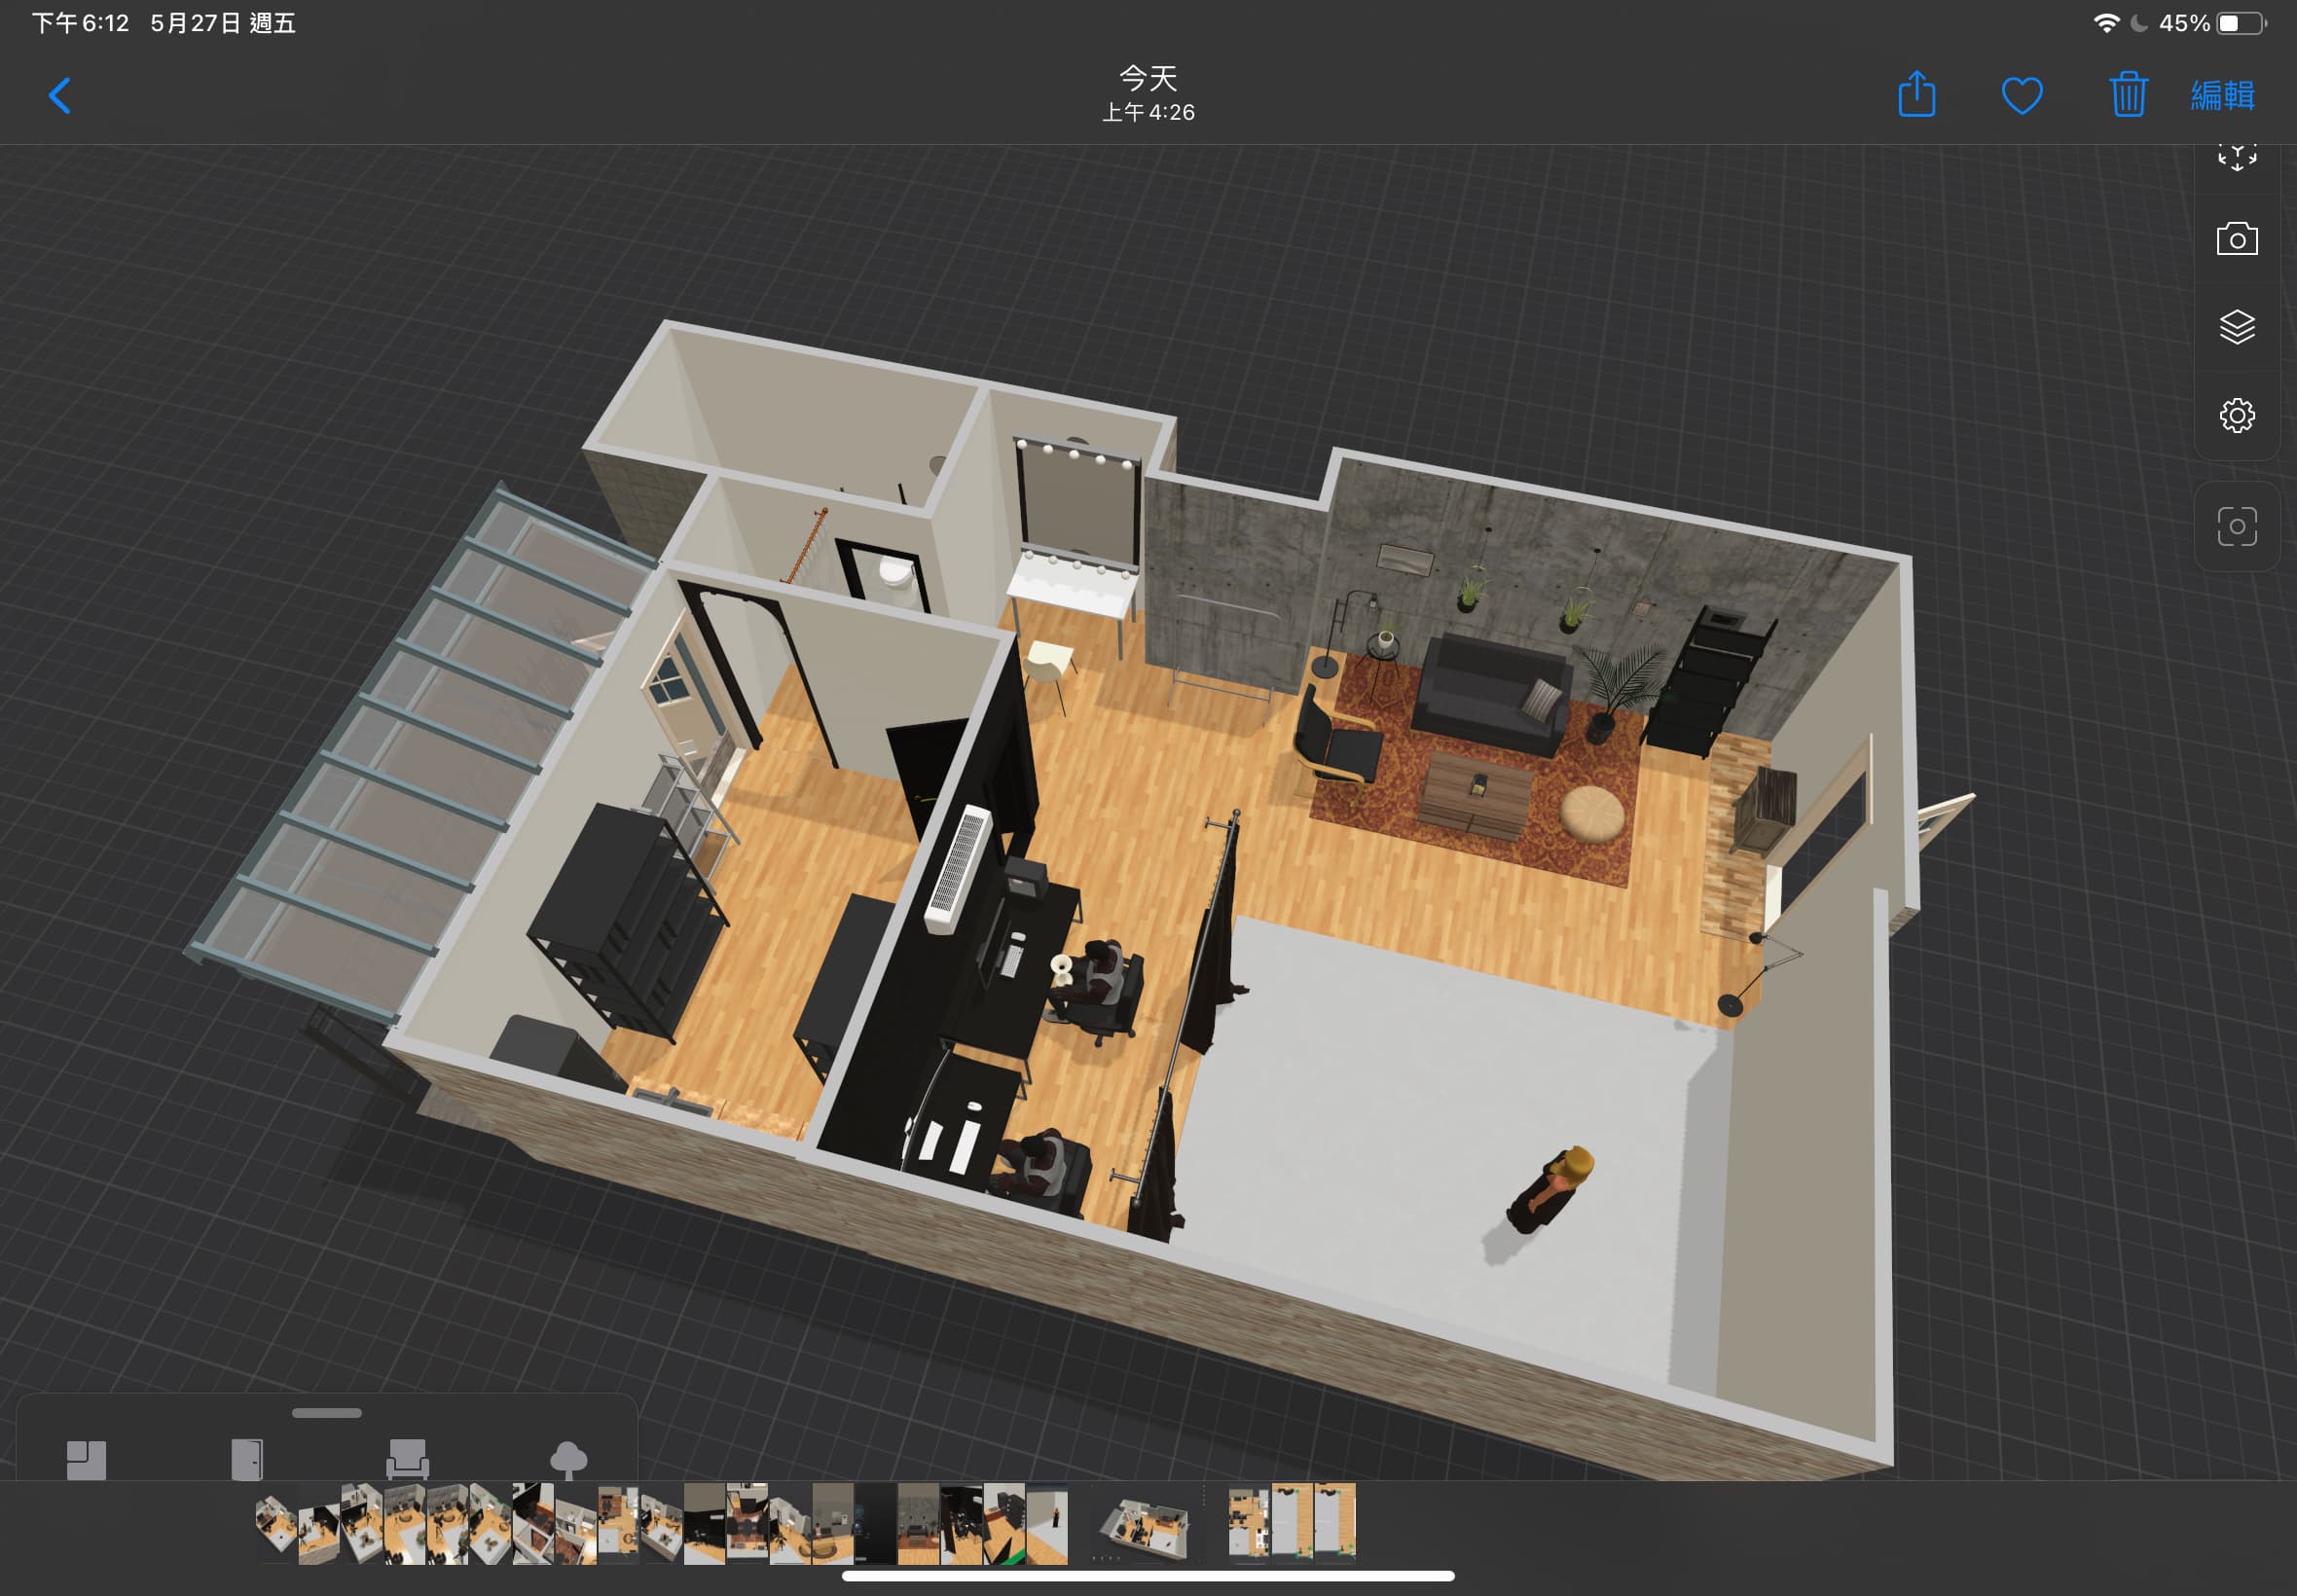Go back with the blue chevron
The image size is (2297, 1596).
[60, 96]
